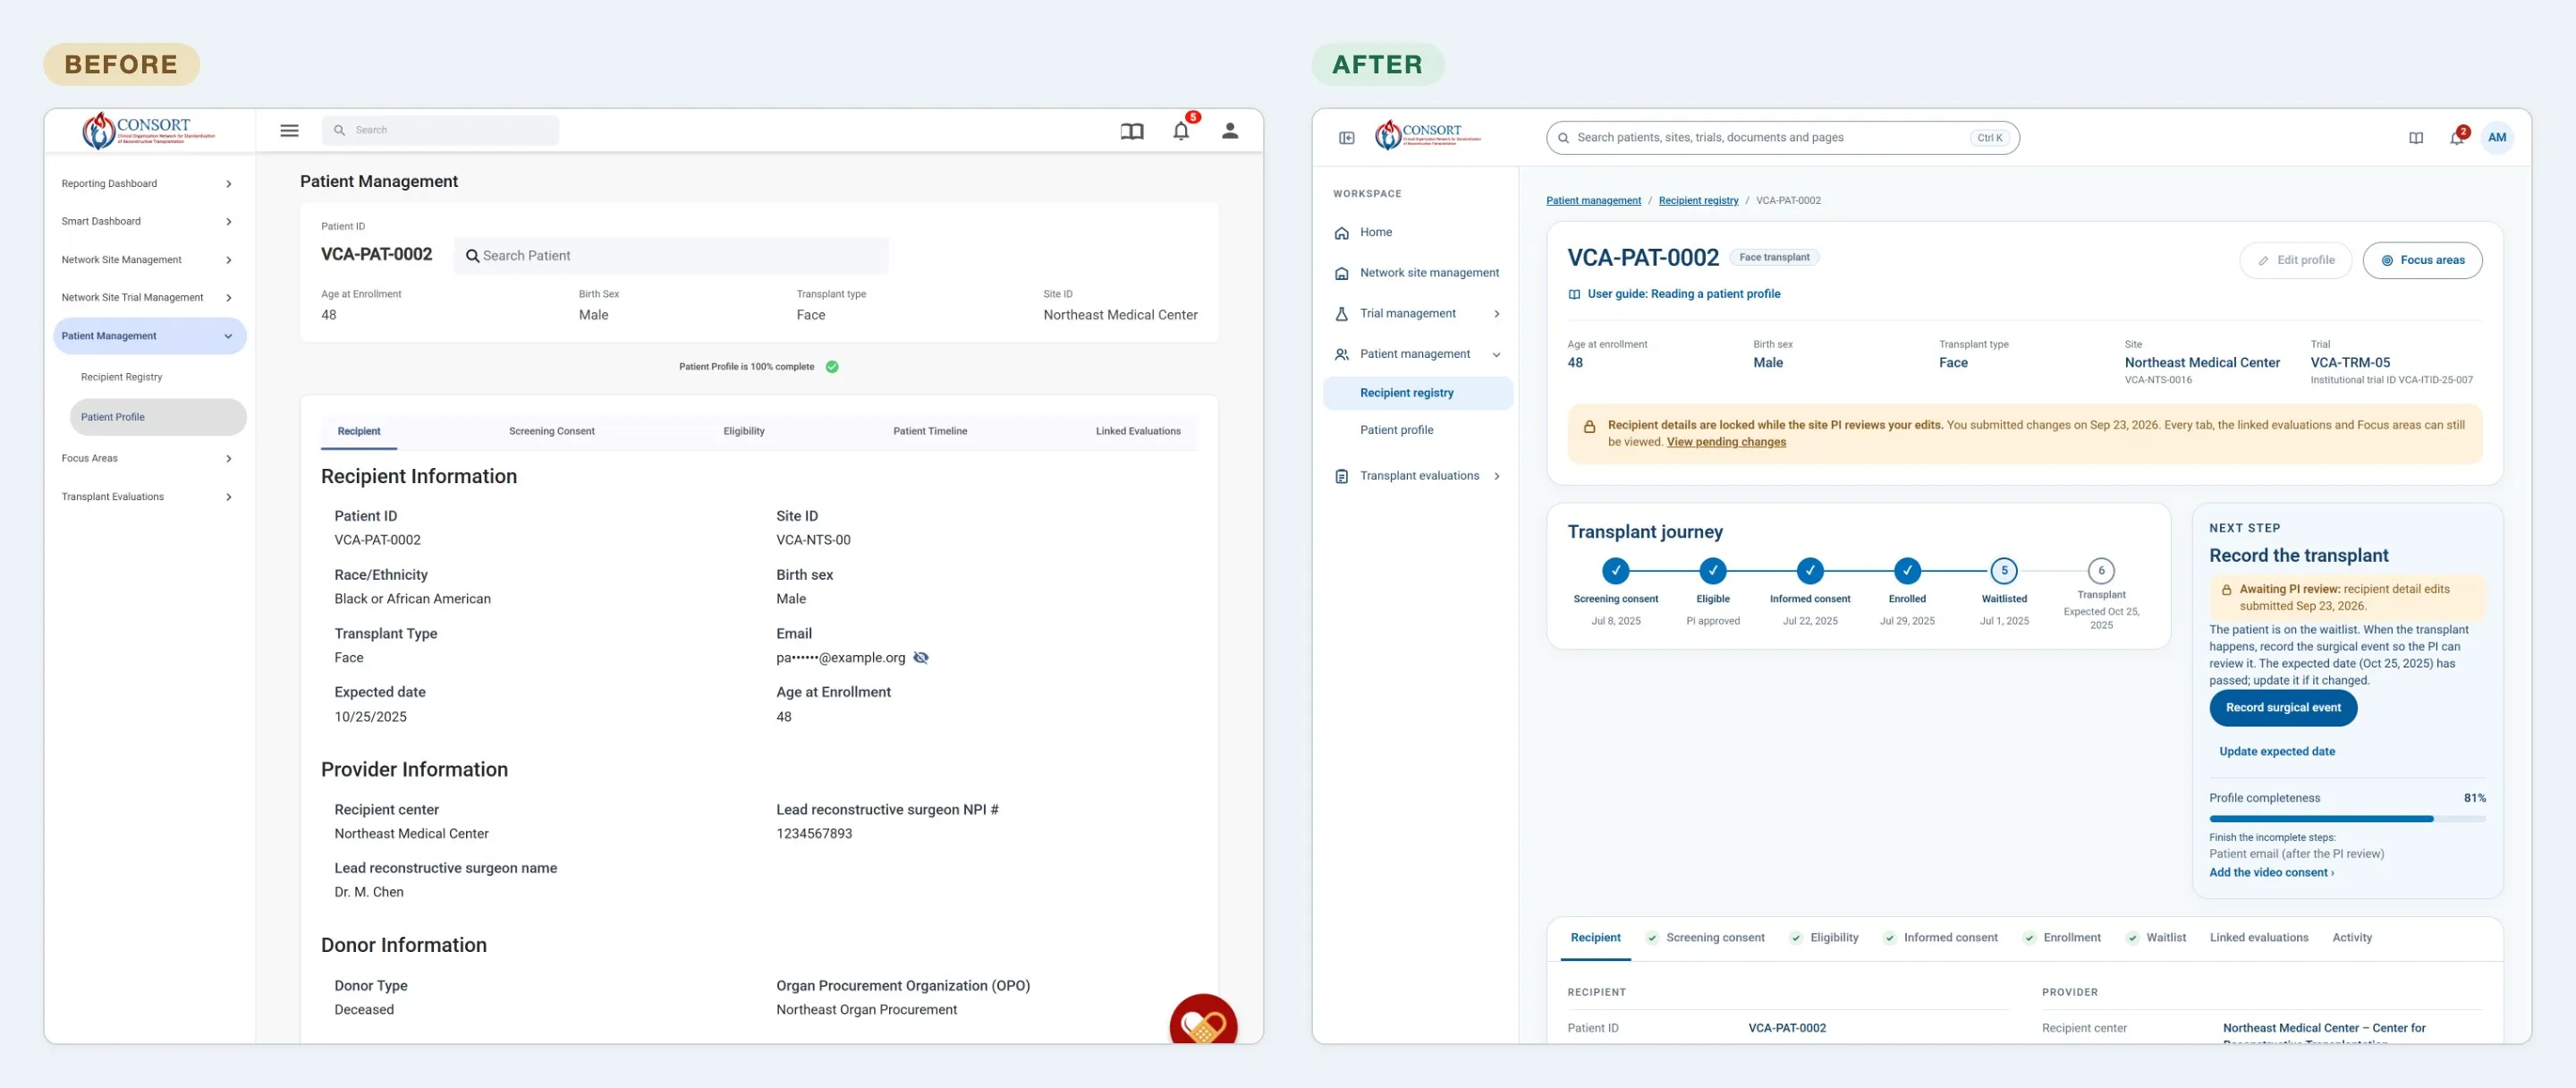2576x1088 pixels.
Task: Open the Activity tab in After panel
Action: coord(2352,938)
